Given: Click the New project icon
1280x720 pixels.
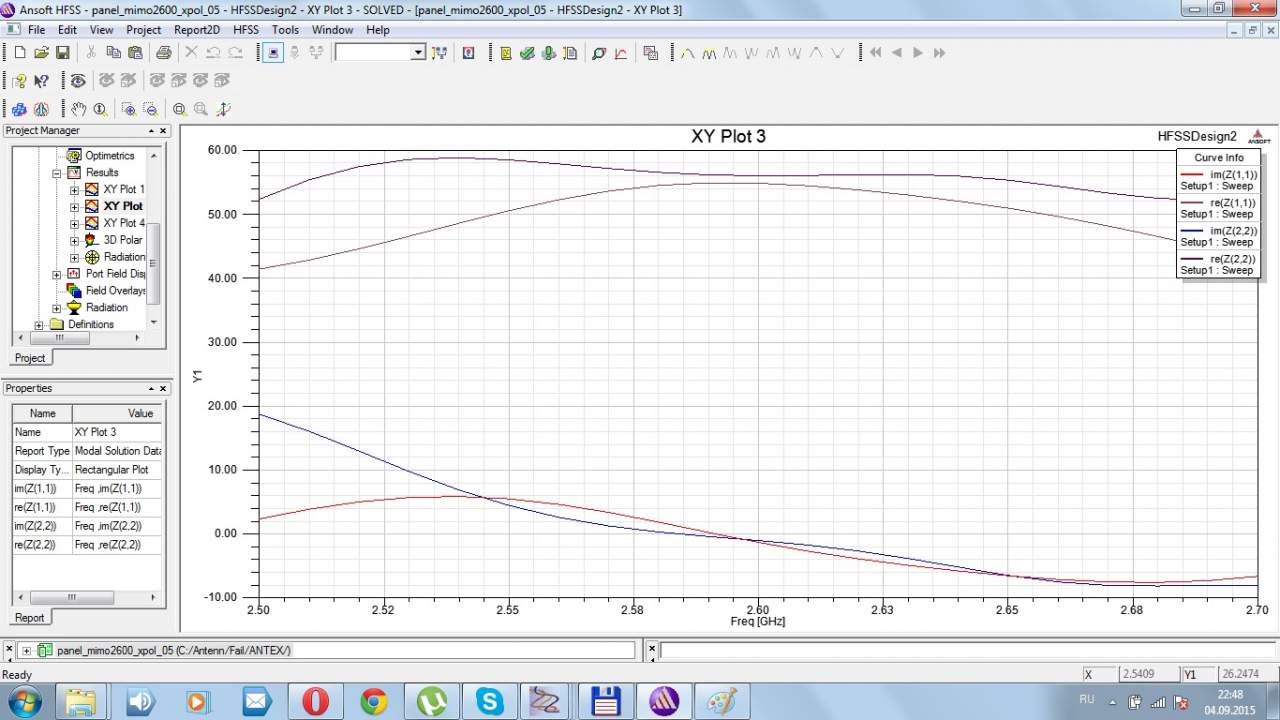Looking at the screenshot, I should 19,53.
